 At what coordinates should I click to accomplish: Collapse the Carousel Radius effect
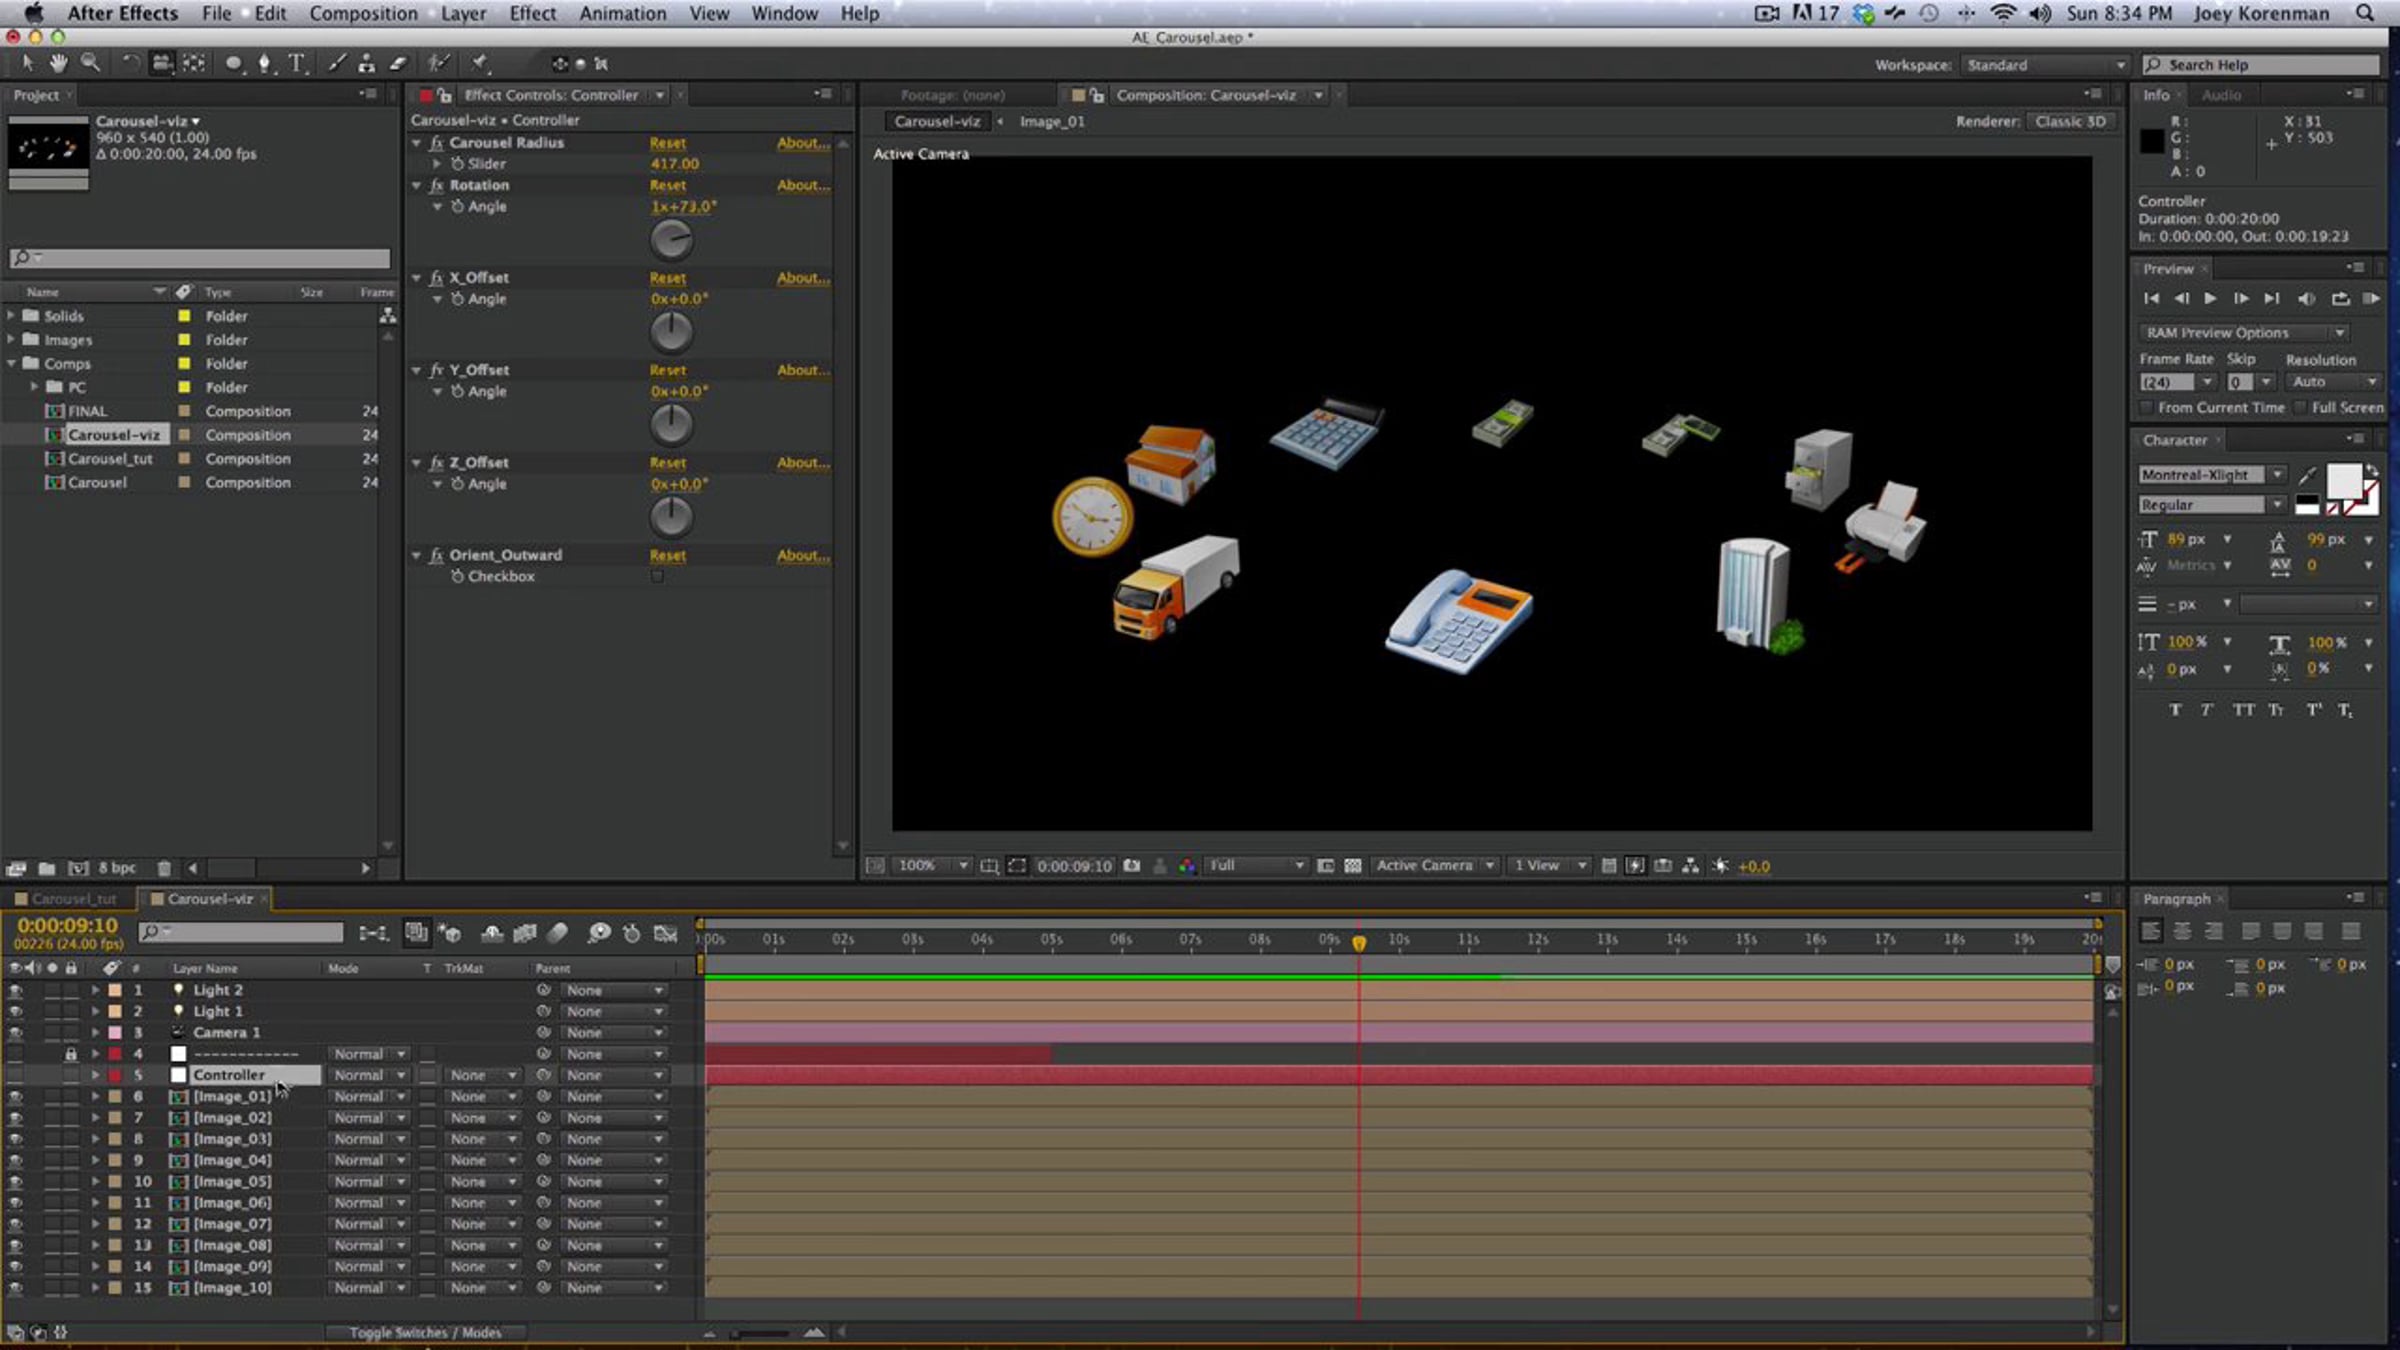tap(417, 143)
